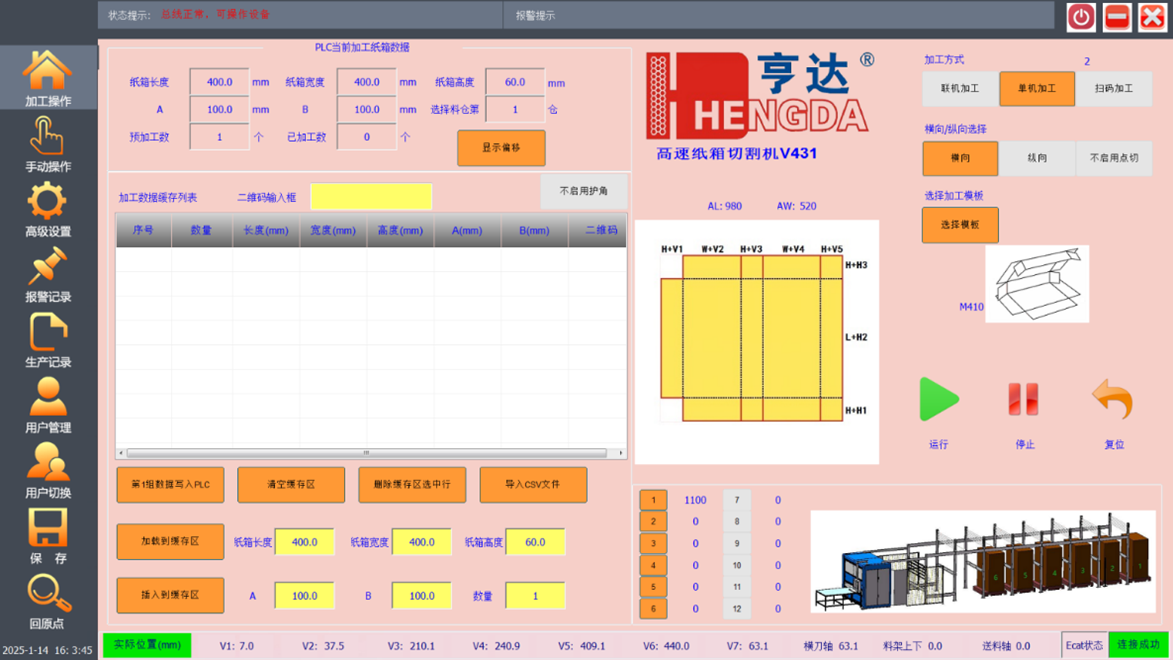
Task: Click the 回原点 magnifier icon
Action: (47, 597)
